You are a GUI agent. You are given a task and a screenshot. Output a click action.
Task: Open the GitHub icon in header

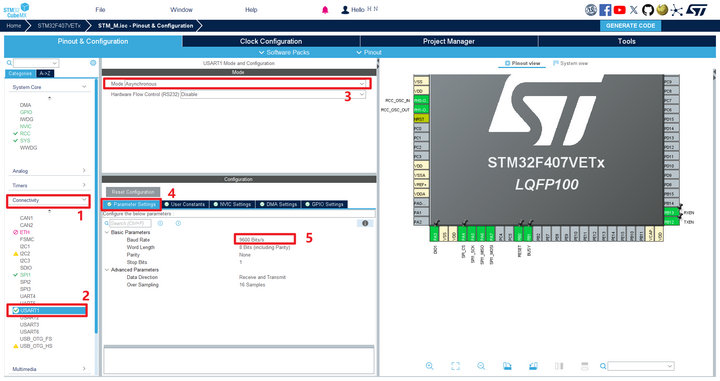(x=647, y=10)
